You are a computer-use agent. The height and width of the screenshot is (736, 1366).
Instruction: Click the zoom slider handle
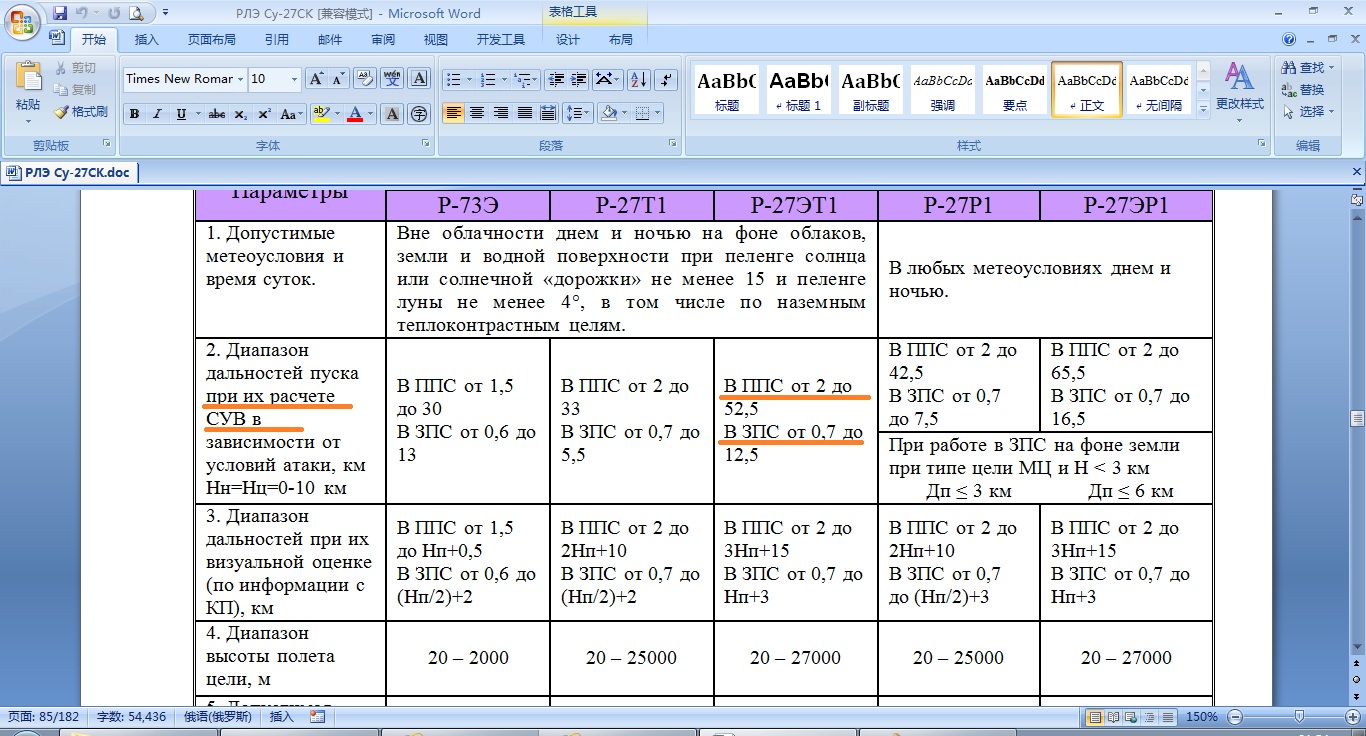(x=1298, y=717)
